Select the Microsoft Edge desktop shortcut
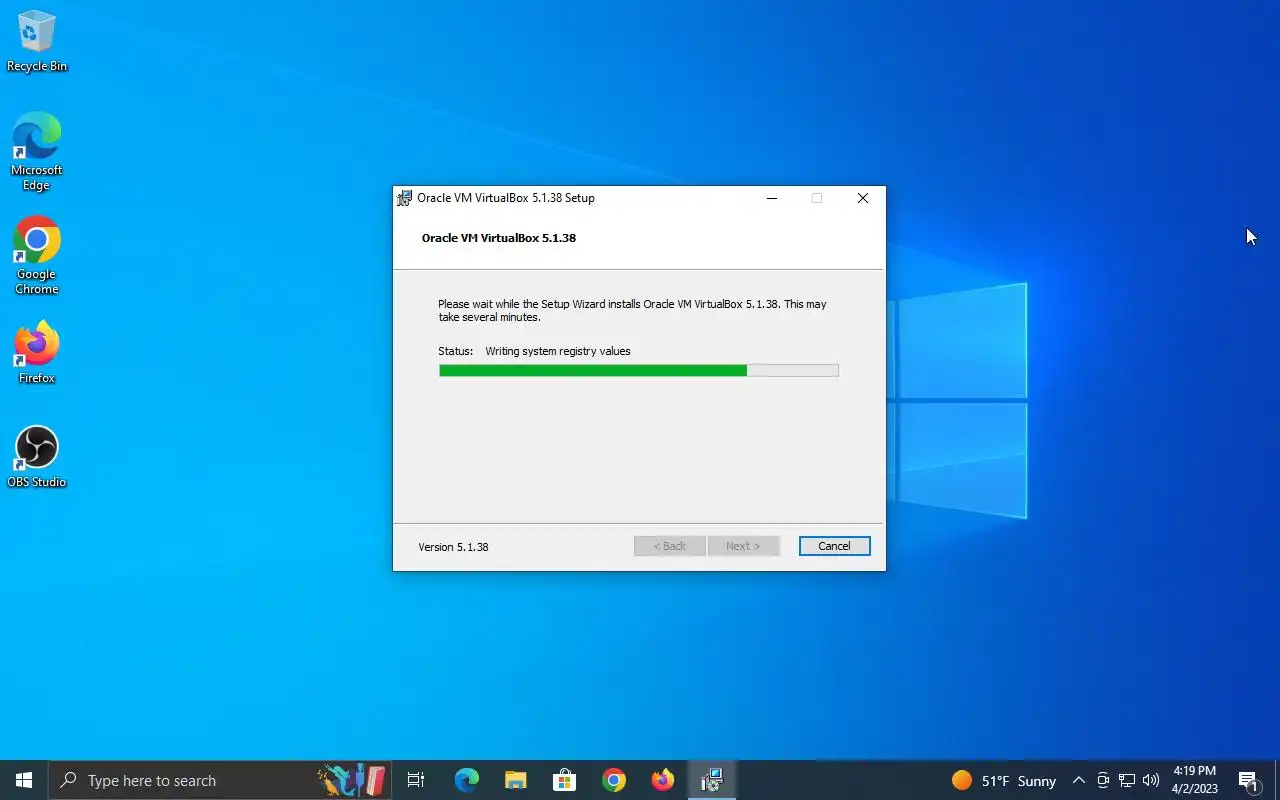Image resolution: width=1280 pixels, height=800 pixels. click(x=37, y=152)
